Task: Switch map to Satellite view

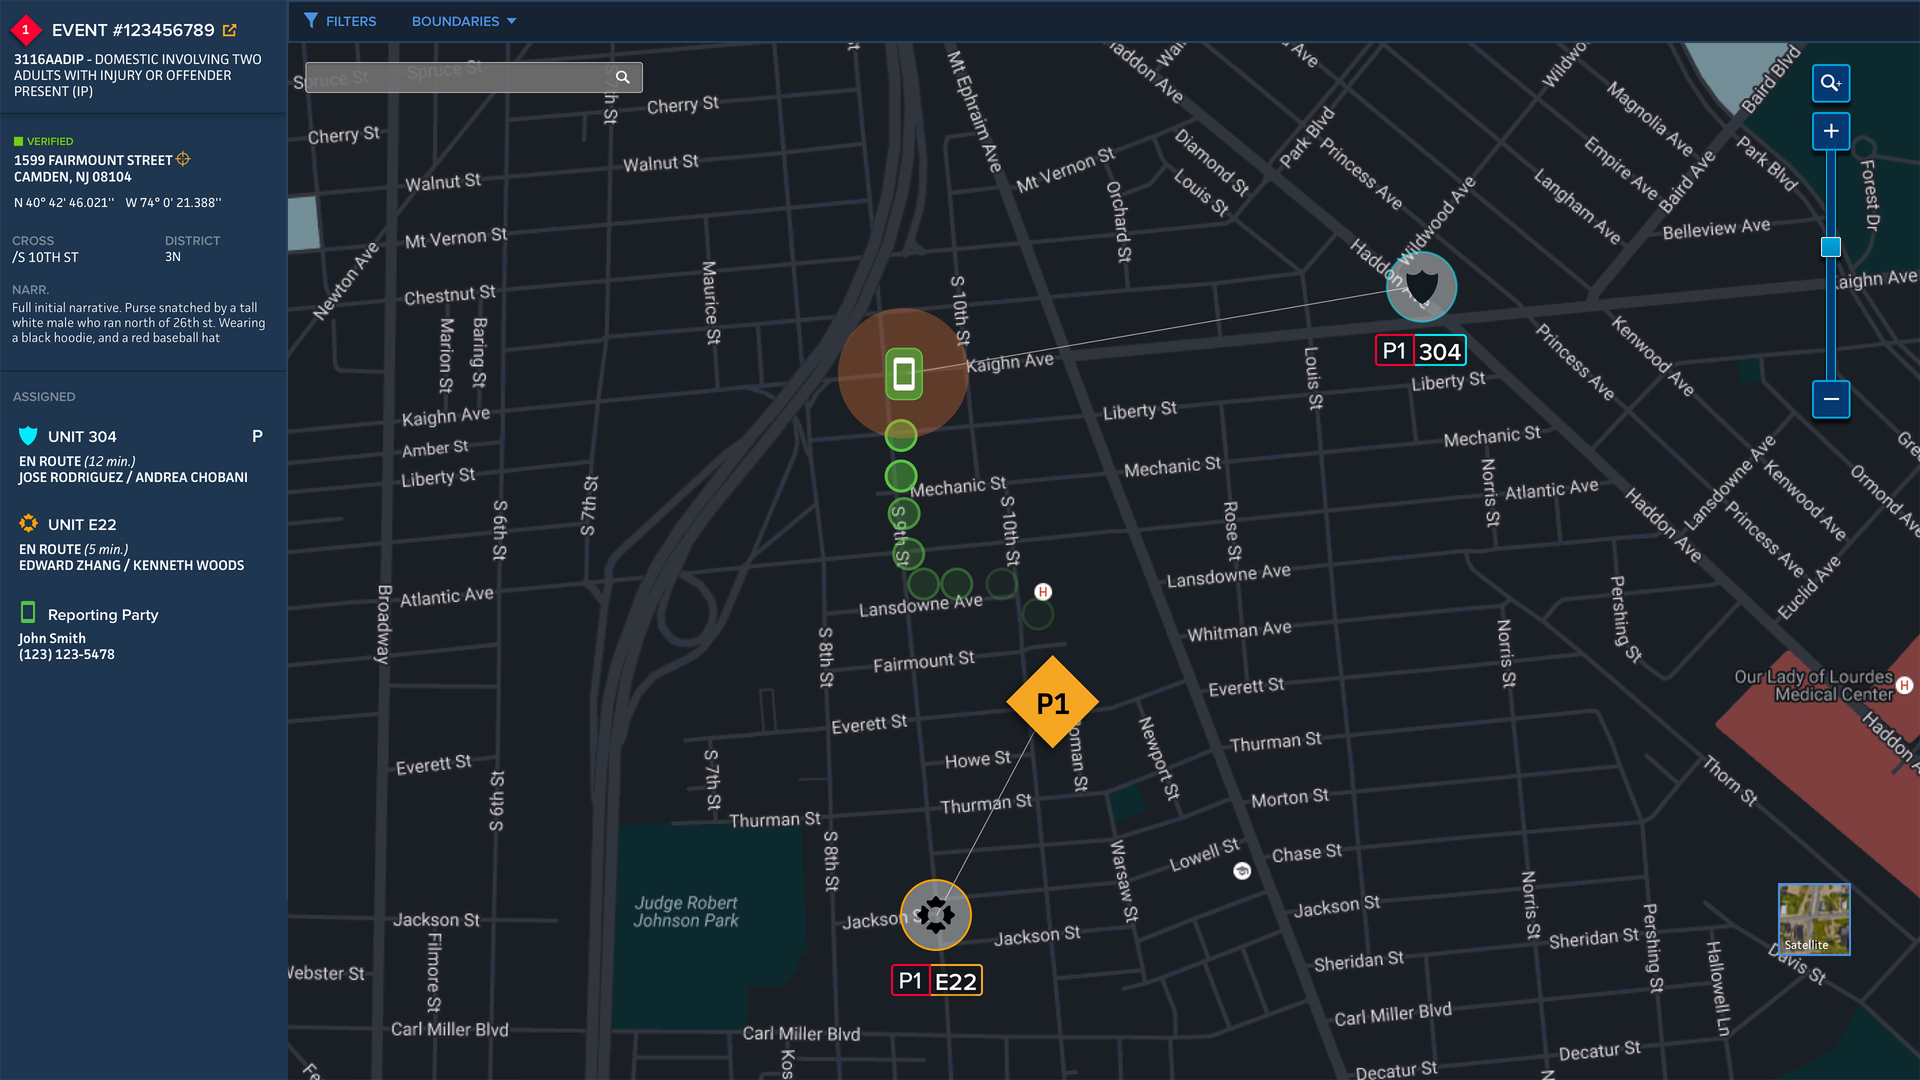Action: pos(1813,918)
